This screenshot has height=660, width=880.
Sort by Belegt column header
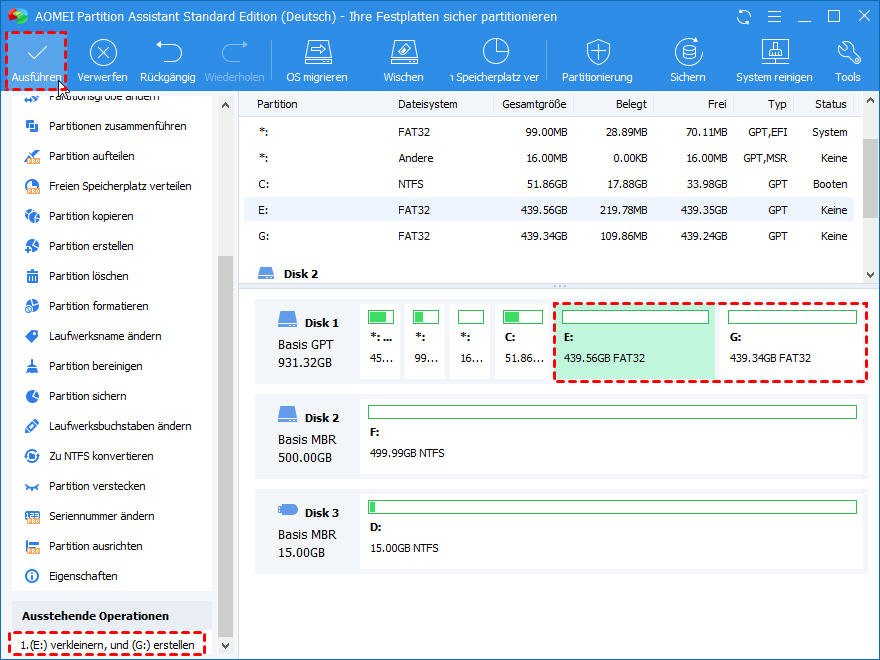[x=631, y=104]
